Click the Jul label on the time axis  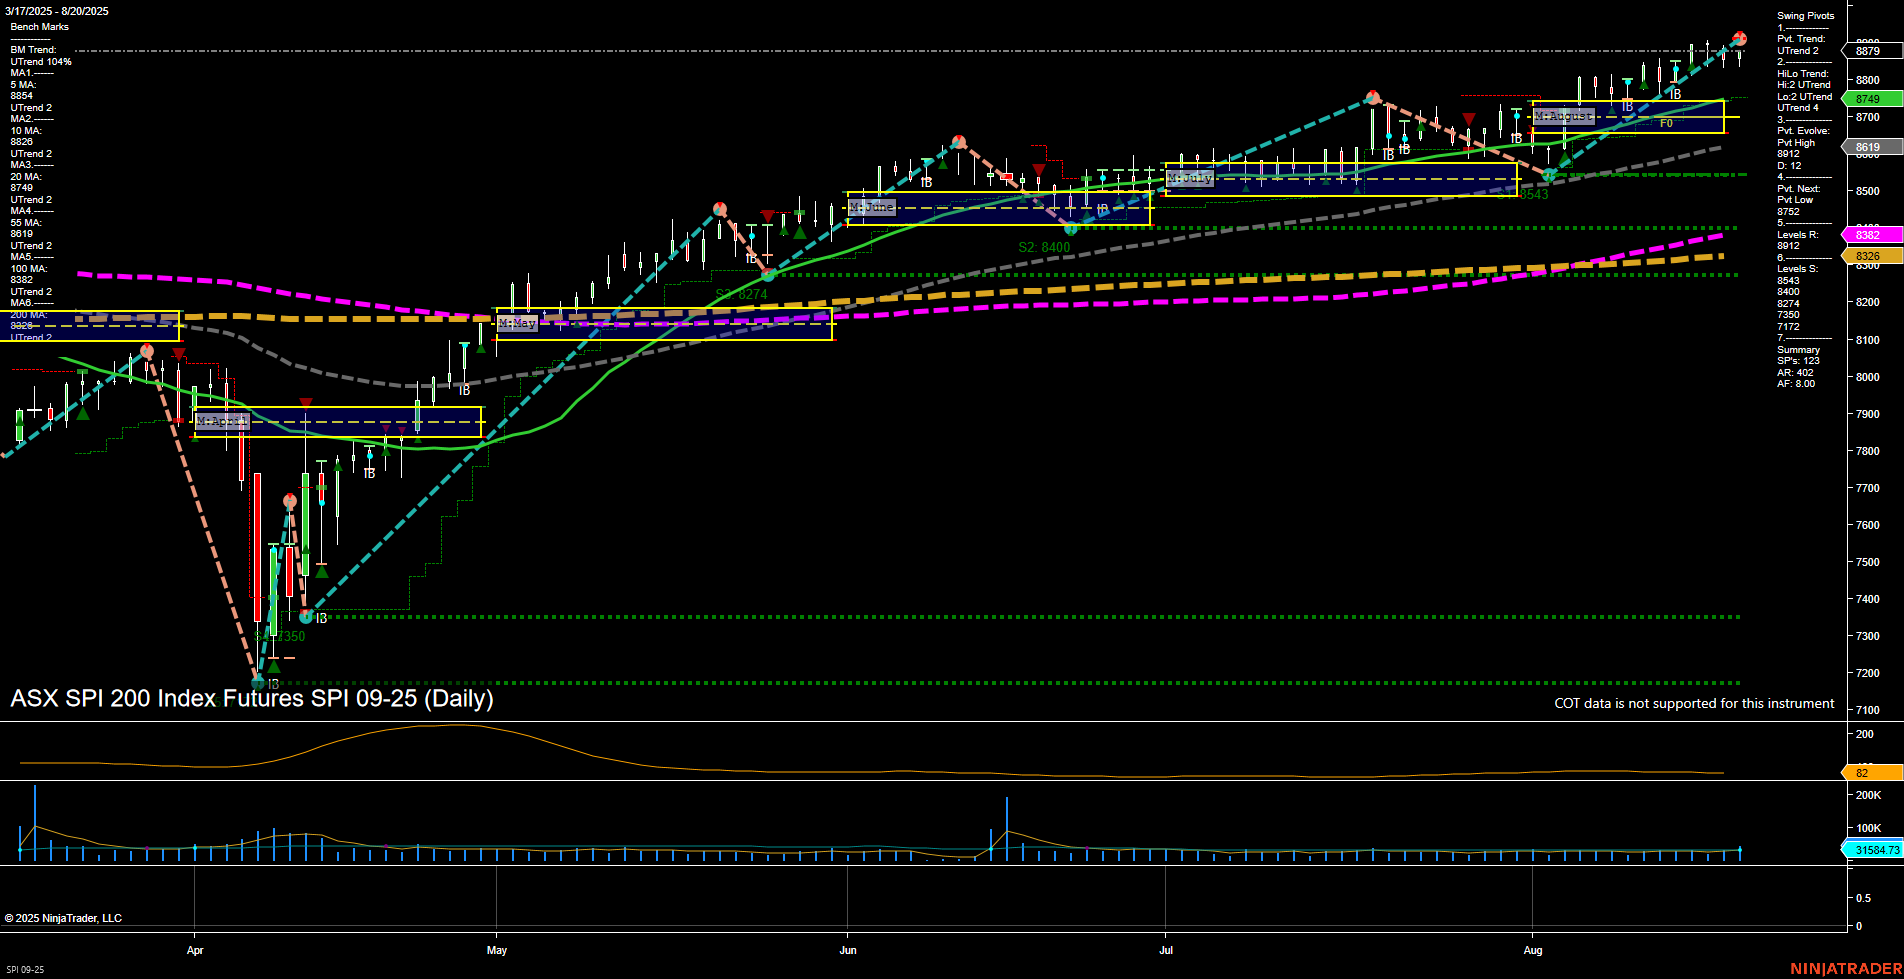[1166, 950]
